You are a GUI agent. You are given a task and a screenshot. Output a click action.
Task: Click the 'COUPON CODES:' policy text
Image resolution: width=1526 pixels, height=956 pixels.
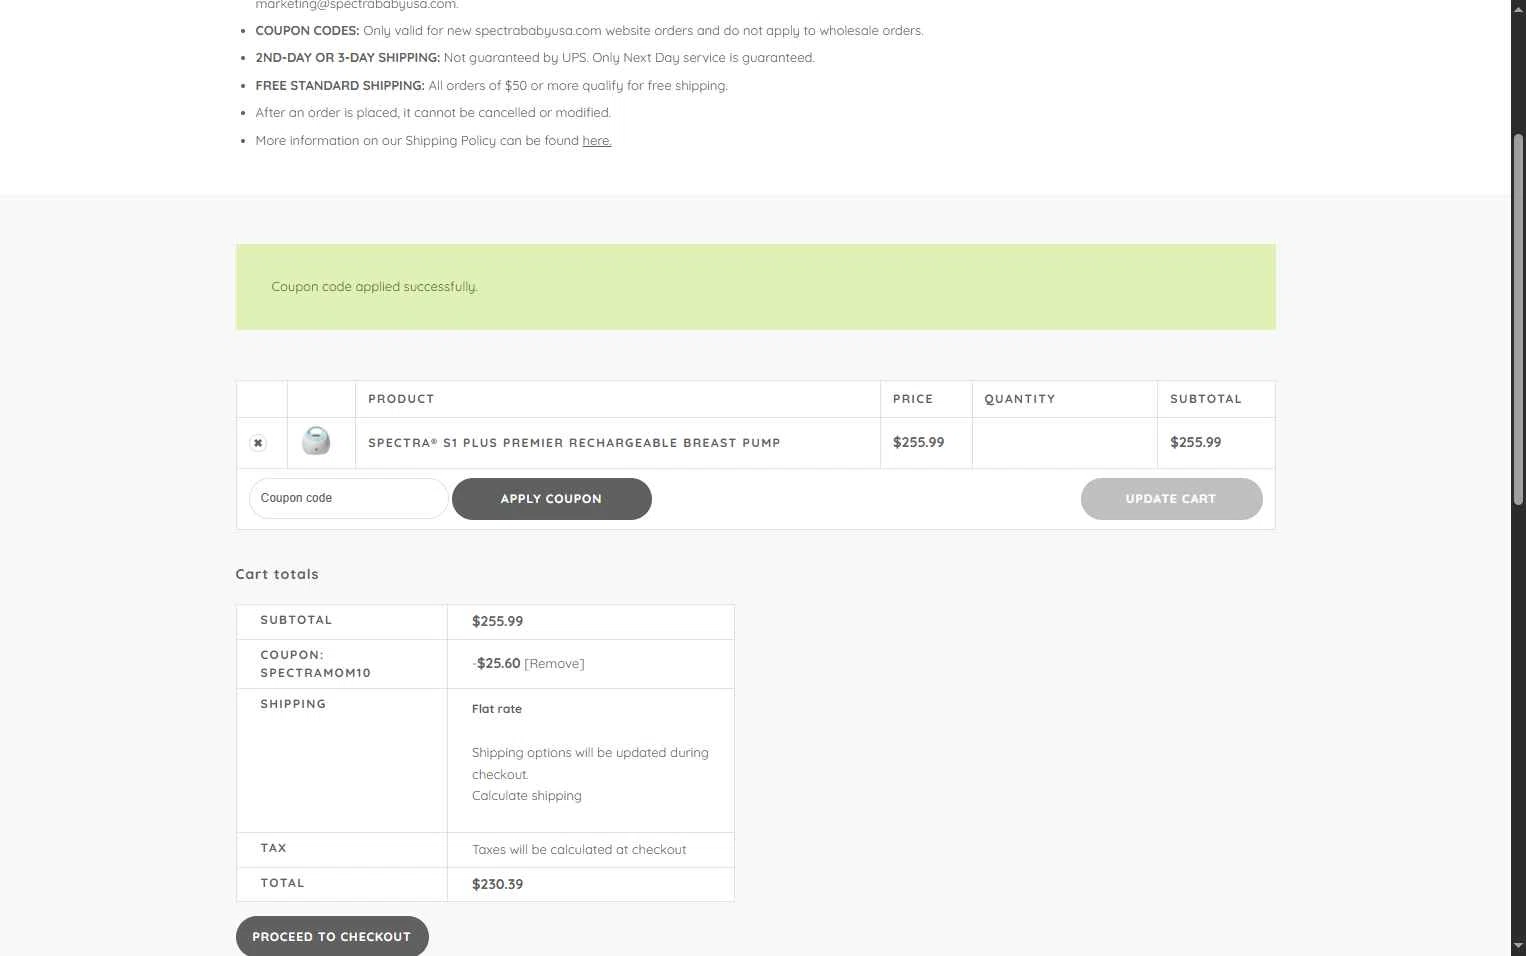307,31
